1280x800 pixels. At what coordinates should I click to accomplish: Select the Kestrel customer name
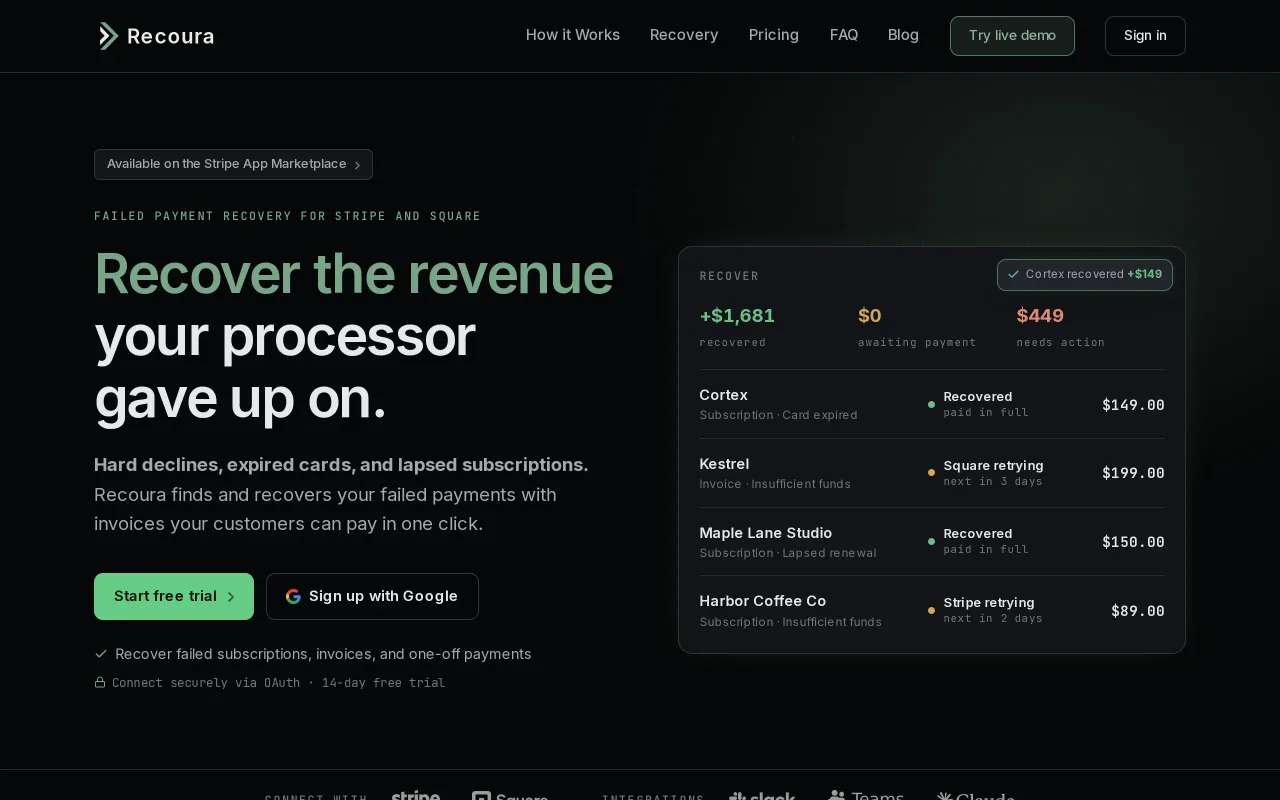[x=724, y=464]
